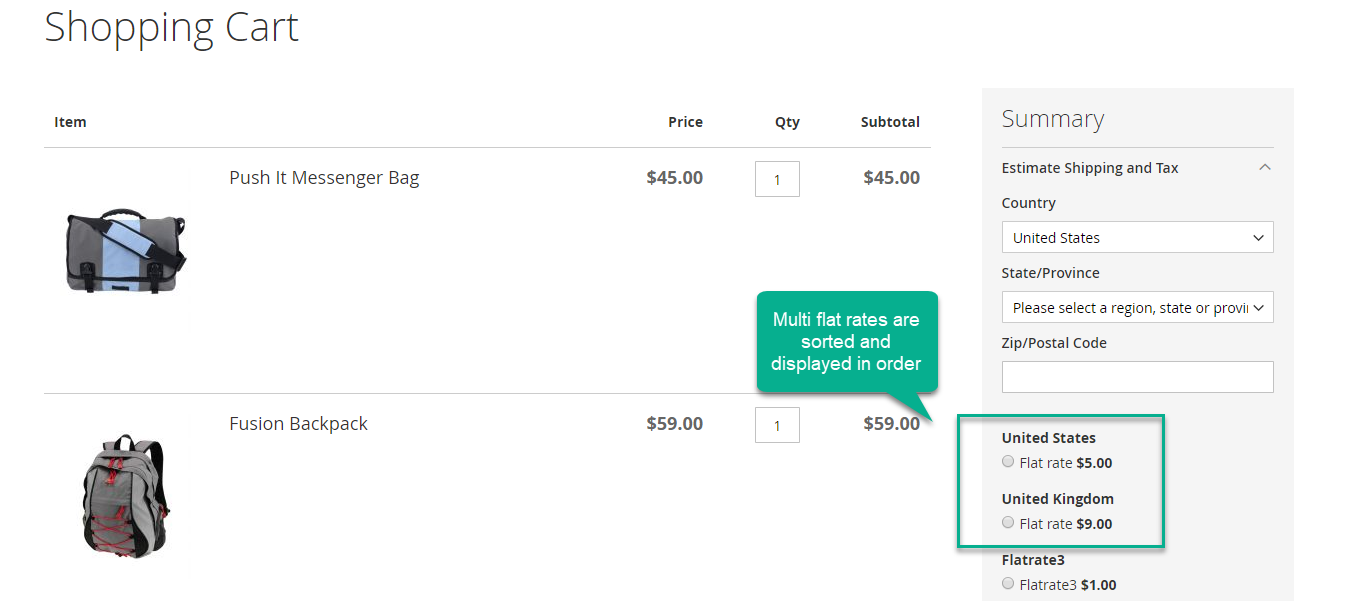Open the Push It Messenger Bag product link
The height and width of the screenshot is (601, 1345).
pos(324,178)
